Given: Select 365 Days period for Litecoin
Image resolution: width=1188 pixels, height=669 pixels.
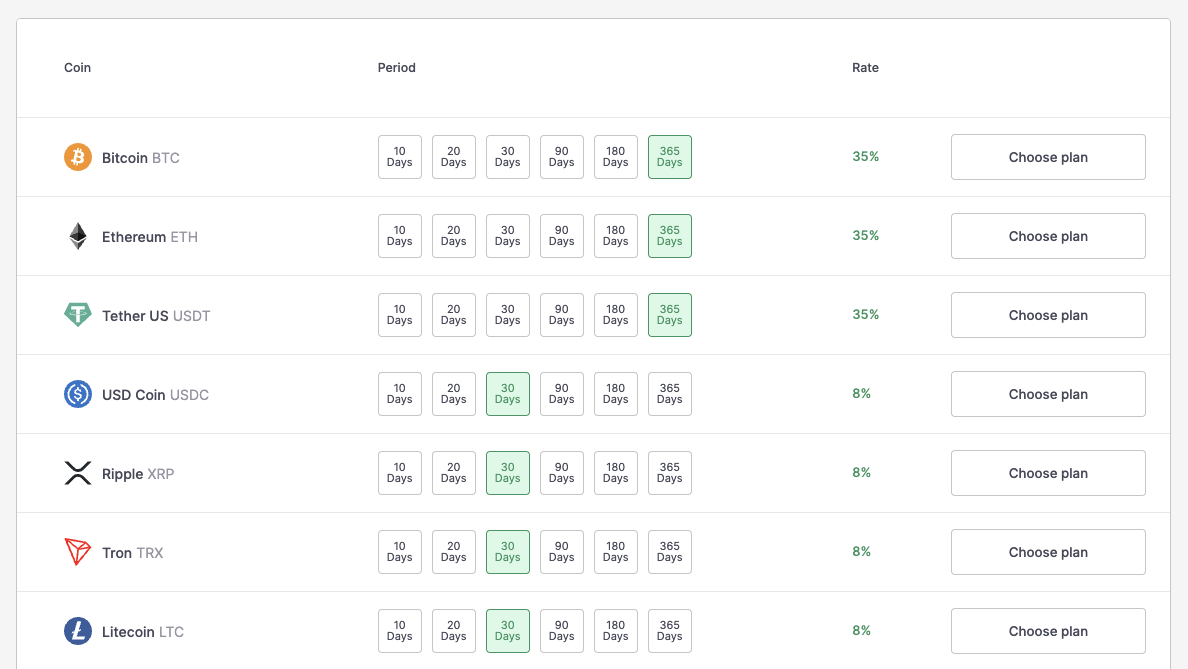Looking at the screenshot, I should click(670, 631).
